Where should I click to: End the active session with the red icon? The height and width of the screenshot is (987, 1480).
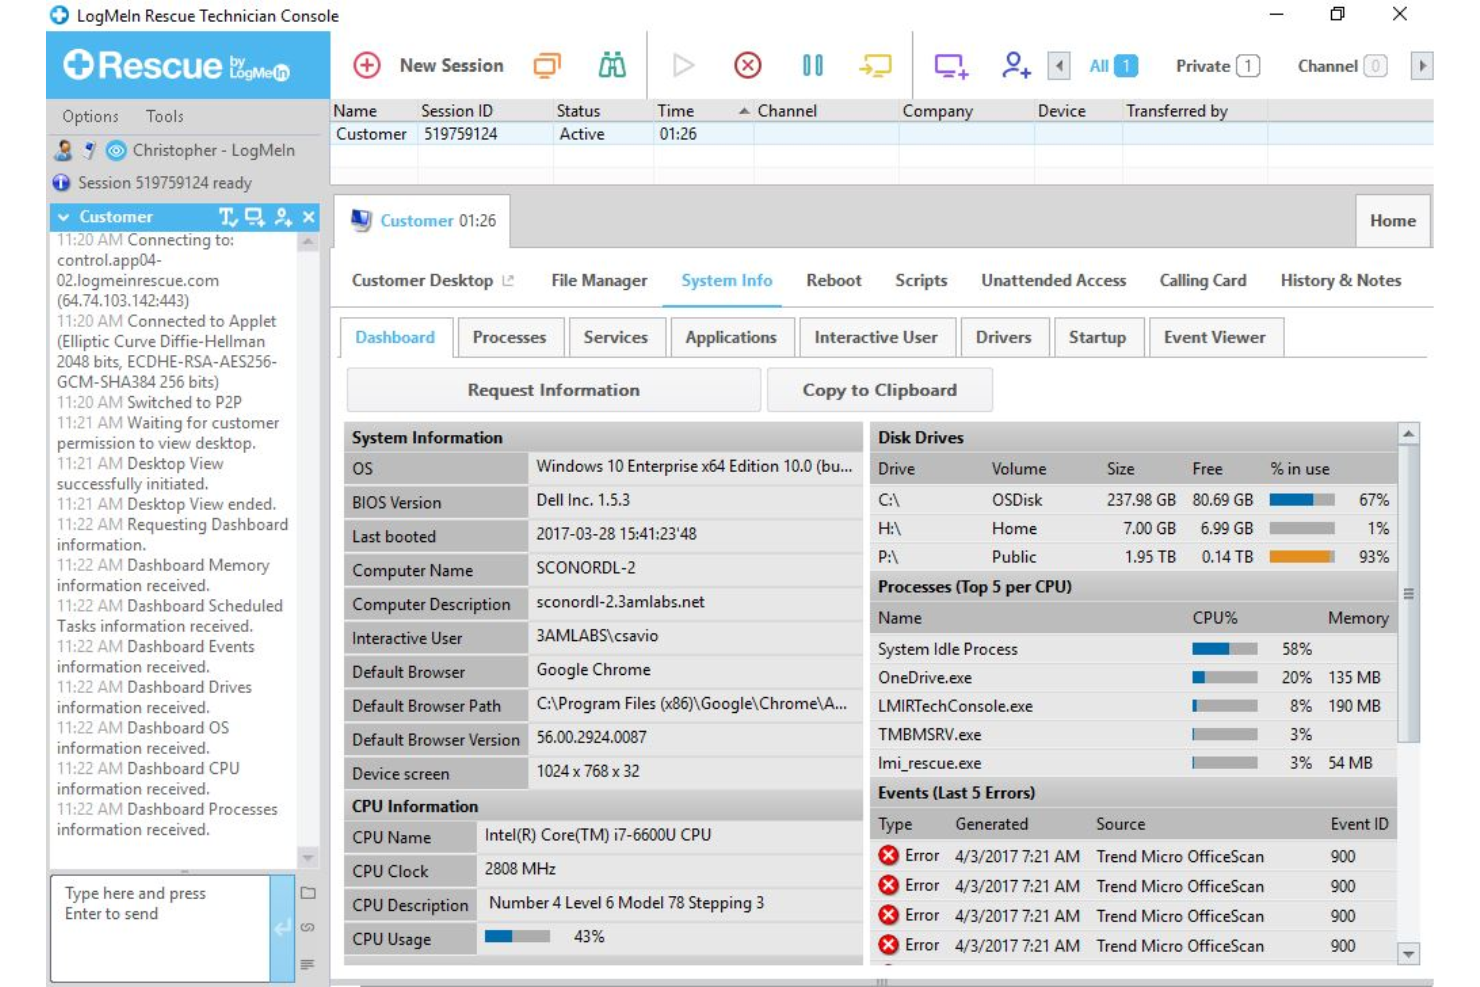click(x=747, y=65)
